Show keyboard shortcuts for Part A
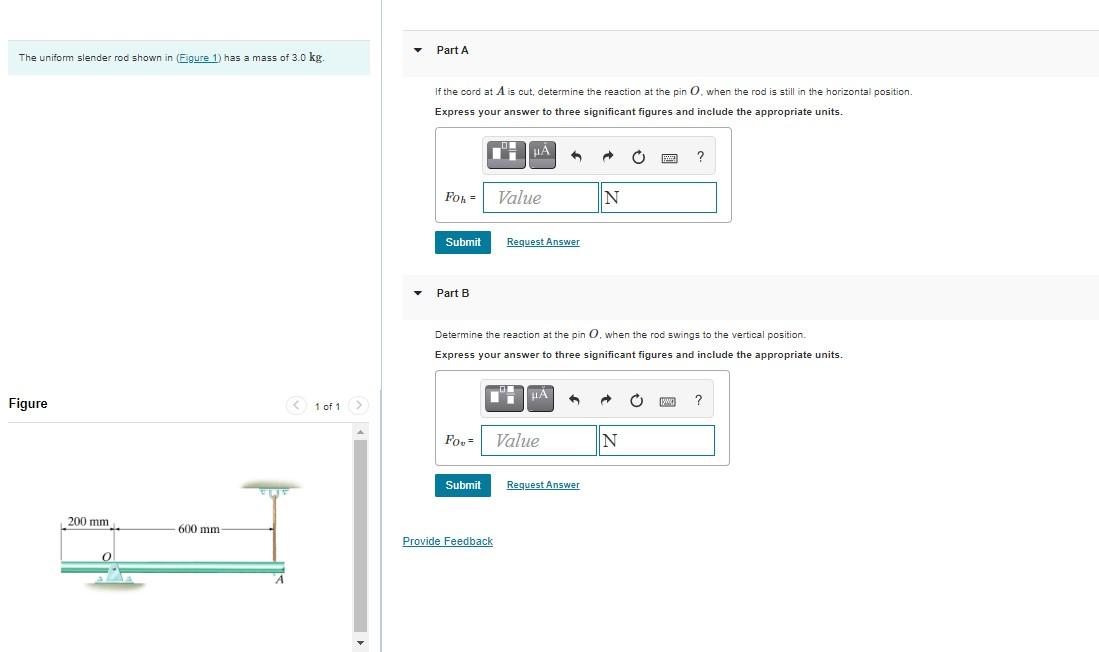Image resolution: width=1099 pixels, height=652 pixels. point(669,158)
